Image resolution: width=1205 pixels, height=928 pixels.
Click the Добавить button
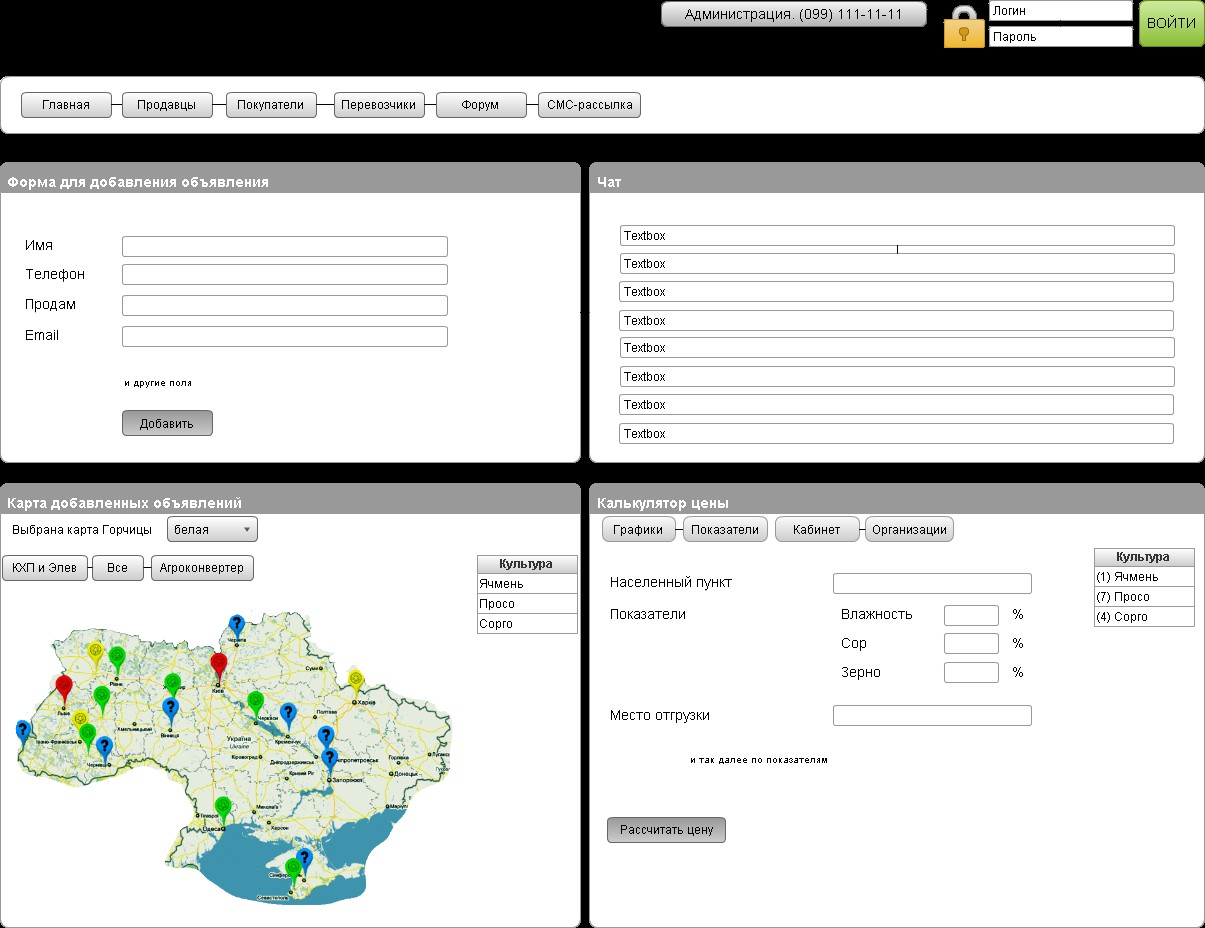(167, 423)
